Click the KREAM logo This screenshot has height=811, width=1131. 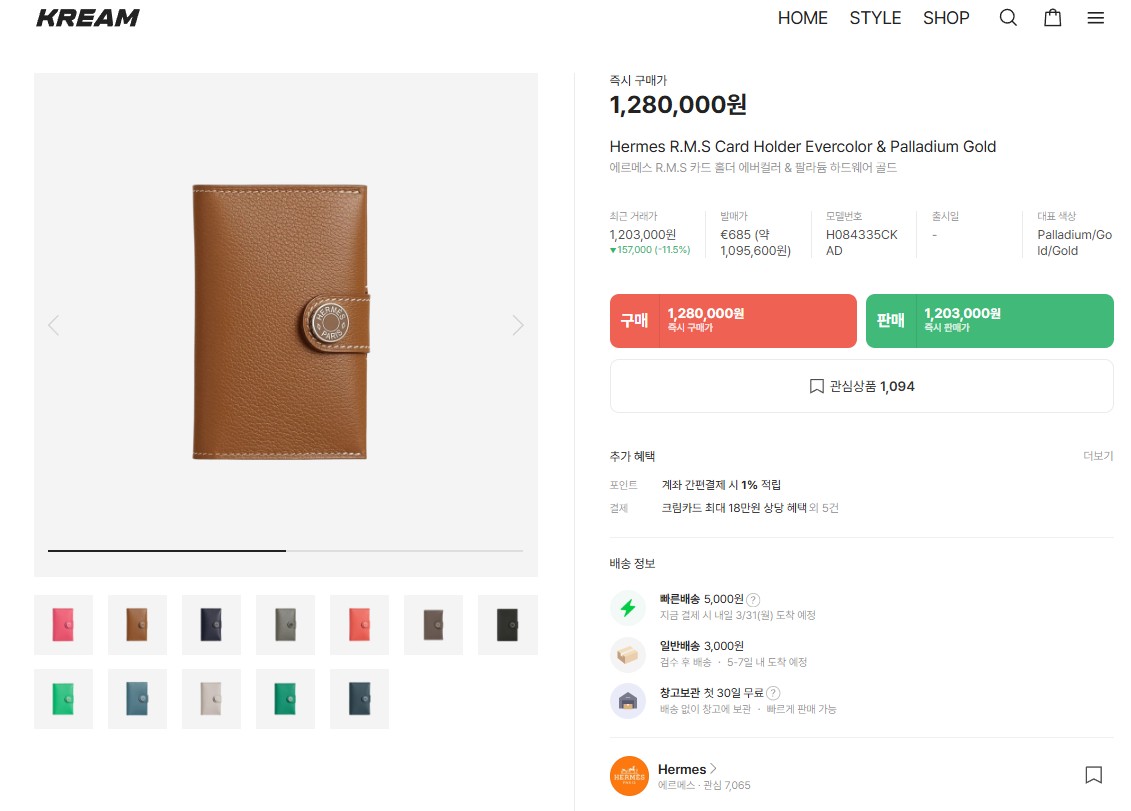[x=88, y=18]
